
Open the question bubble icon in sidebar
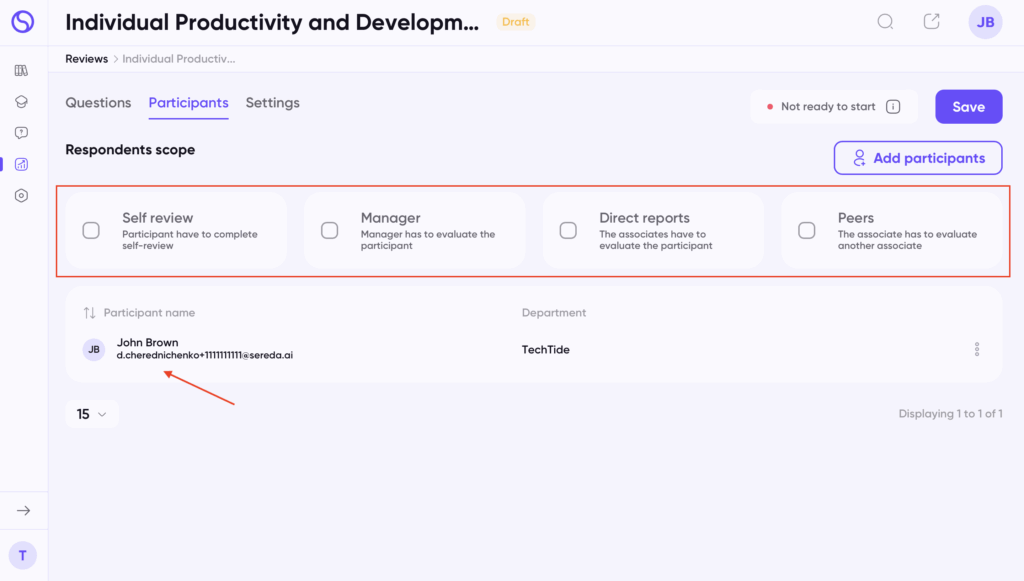point(22,133)
